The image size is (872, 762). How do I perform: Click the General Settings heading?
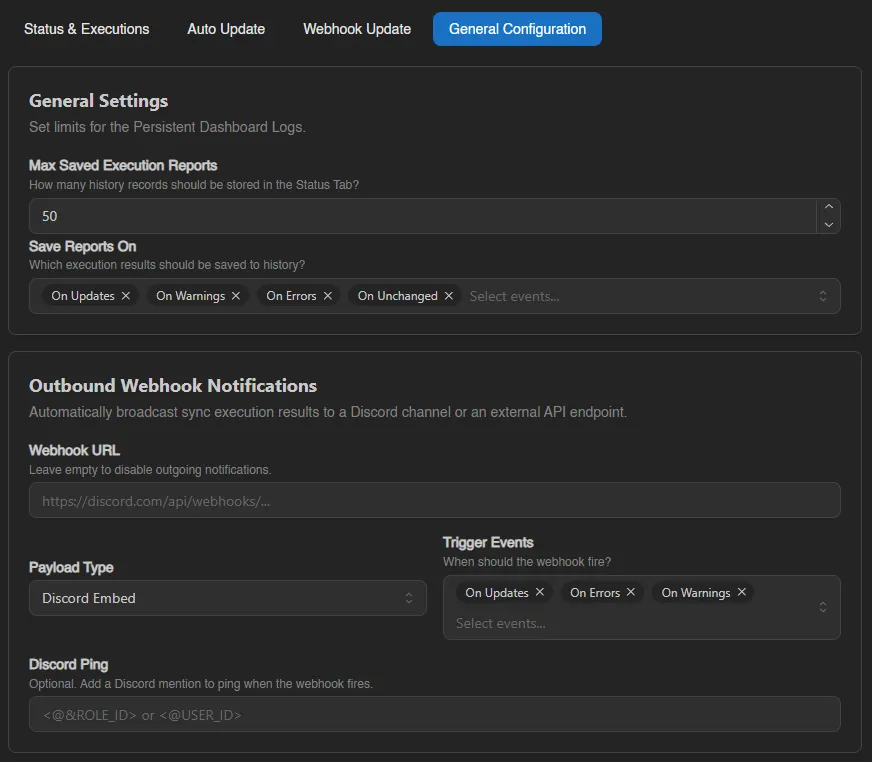(98, 101)
